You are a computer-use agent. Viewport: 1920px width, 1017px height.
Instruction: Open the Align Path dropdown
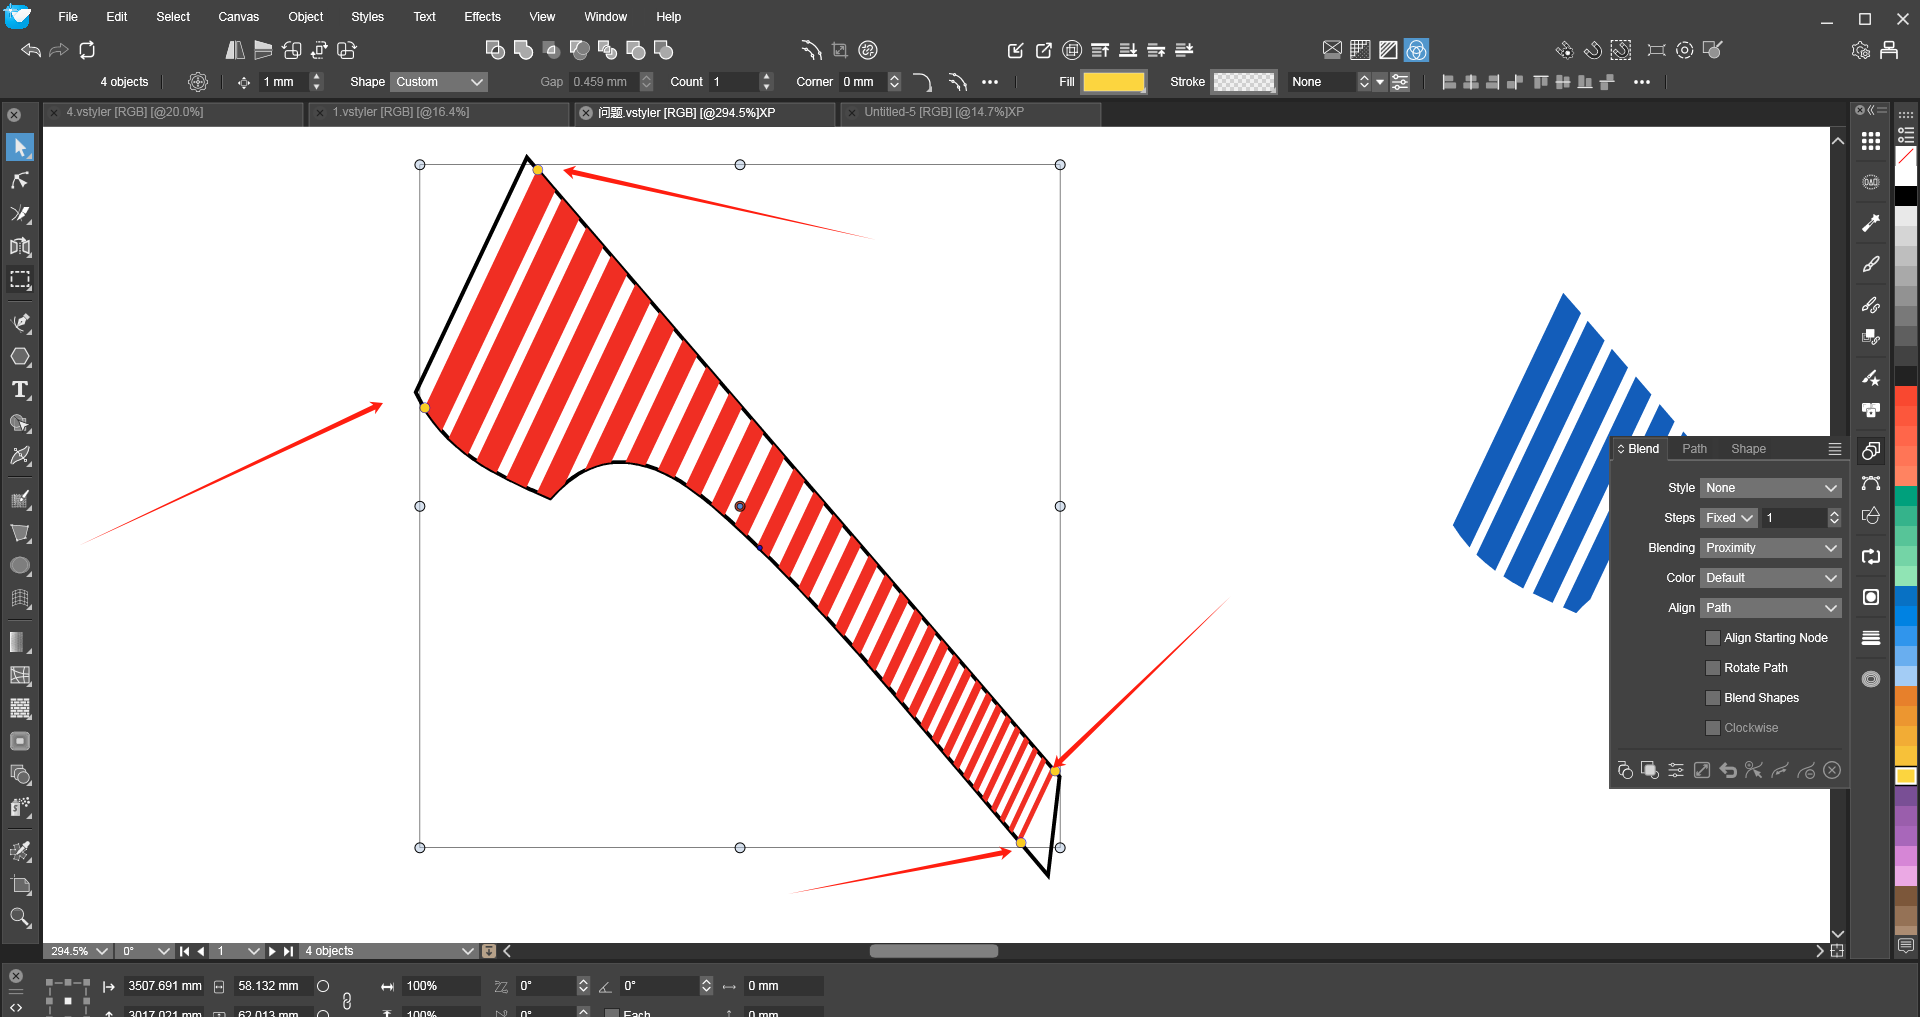pyautogui.click(x=1770, y=608)
